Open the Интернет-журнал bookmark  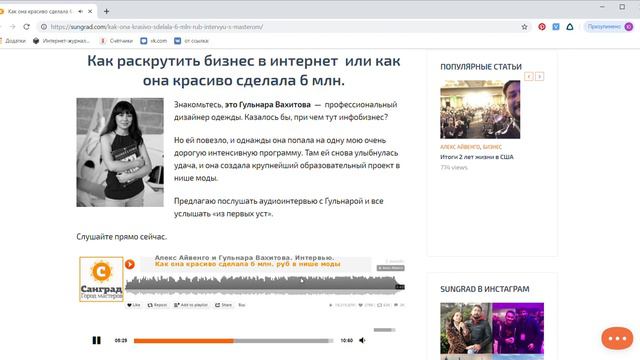pyautogui.click(x=61, y=41)
